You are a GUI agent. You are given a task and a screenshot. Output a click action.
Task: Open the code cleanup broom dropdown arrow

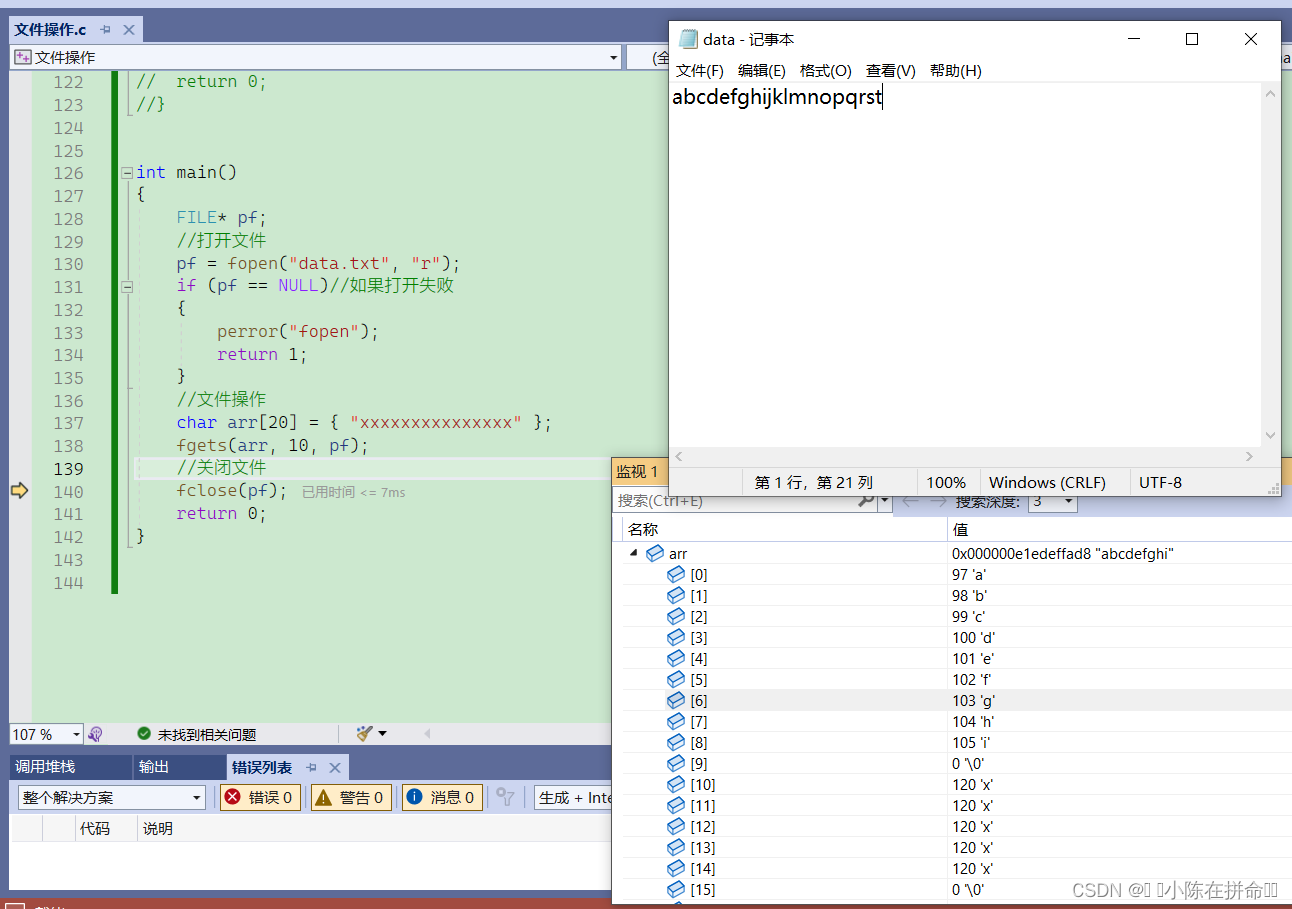click(x=382, y=734)
